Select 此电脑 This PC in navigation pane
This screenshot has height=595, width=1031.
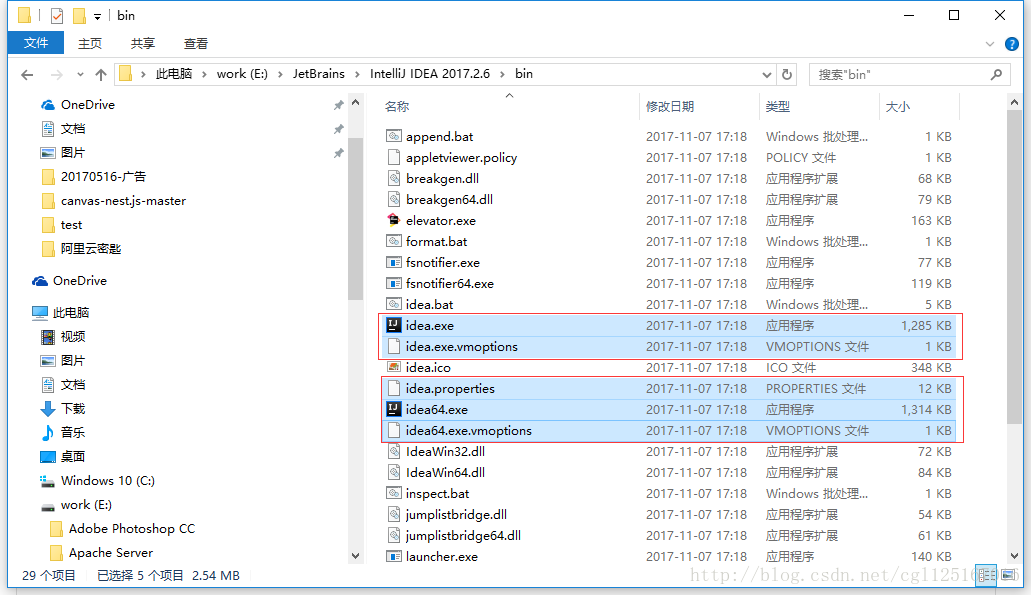pyautogui.click(x=60, y=312)
